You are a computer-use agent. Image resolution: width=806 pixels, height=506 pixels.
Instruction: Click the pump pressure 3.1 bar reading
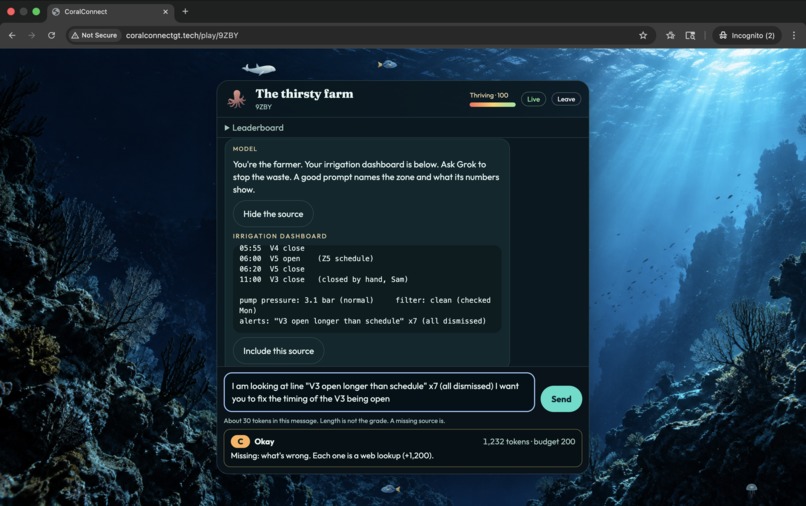point(306,300)
